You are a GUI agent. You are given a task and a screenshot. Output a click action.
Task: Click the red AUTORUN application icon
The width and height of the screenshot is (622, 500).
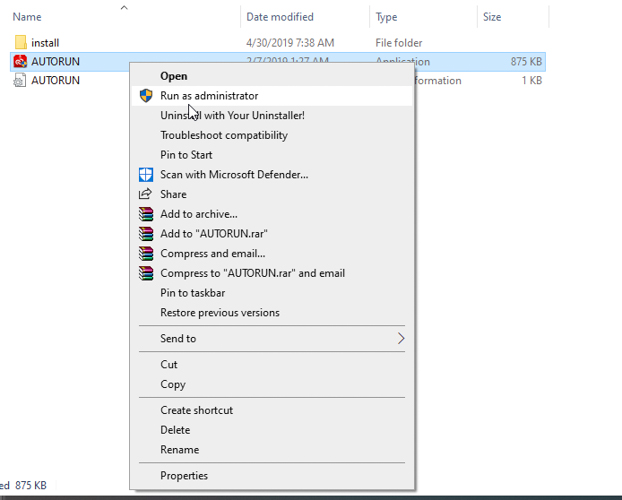pos(21,62)
